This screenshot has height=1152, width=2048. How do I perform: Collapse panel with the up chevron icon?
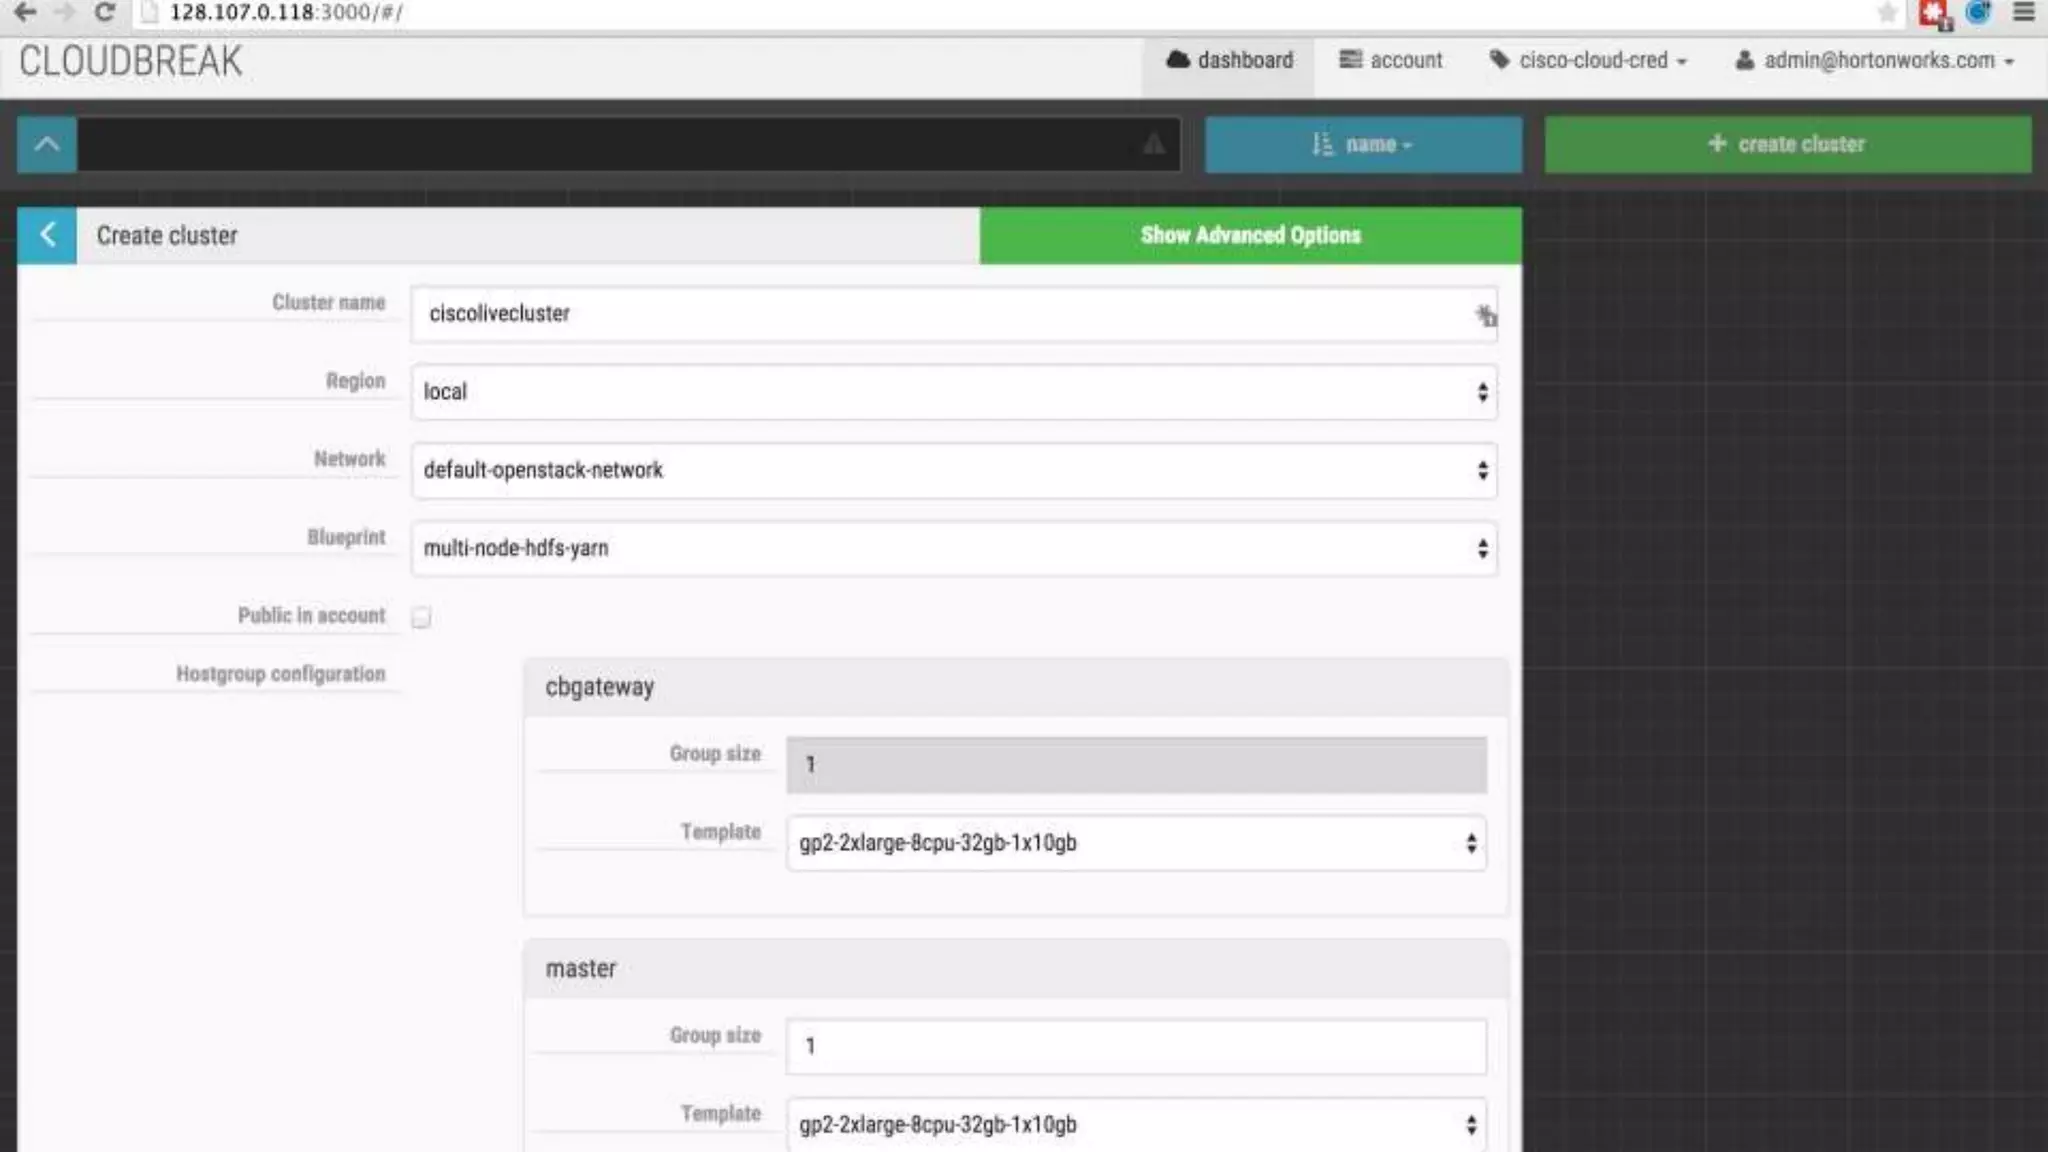47,144
